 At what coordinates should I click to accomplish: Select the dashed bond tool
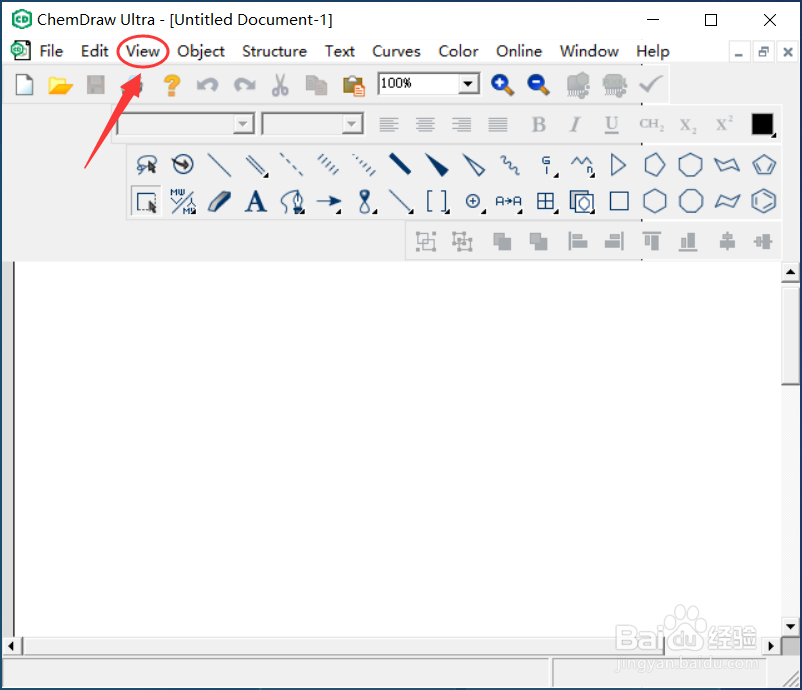click(x=291, y=165)
